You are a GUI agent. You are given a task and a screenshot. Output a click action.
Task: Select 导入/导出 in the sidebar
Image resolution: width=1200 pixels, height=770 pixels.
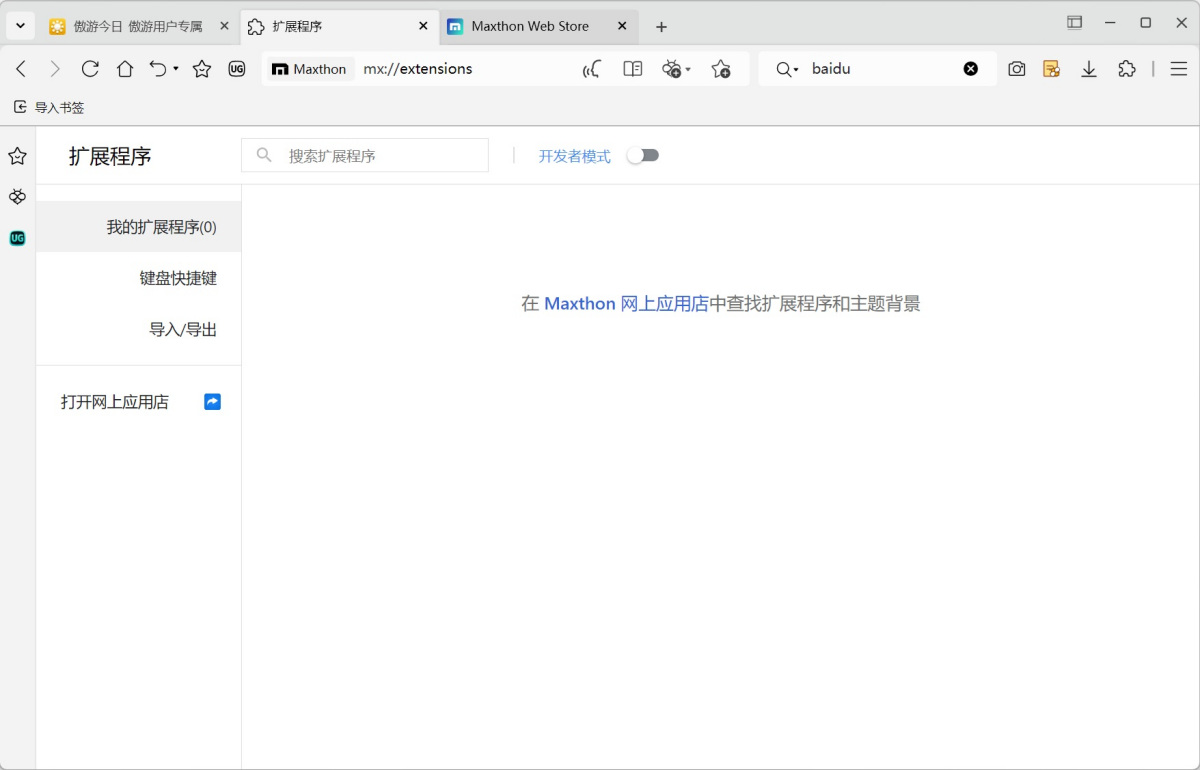pyautogui.click(x=183, y=329)
